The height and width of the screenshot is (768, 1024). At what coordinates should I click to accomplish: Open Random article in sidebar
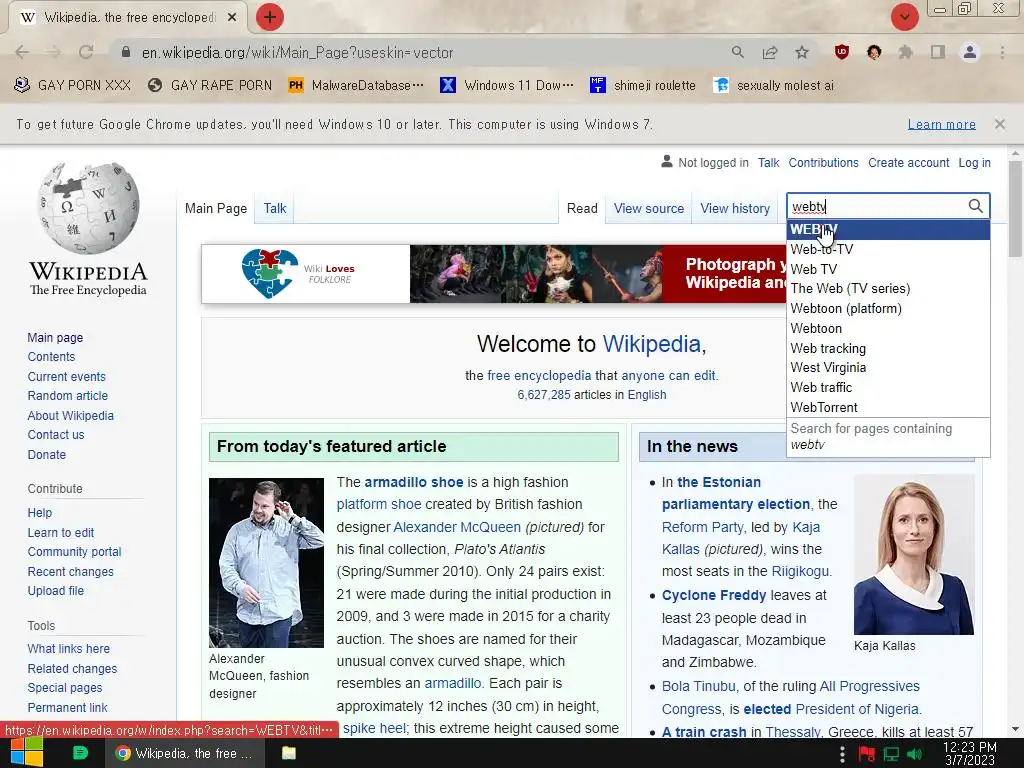tap(67, 396)
